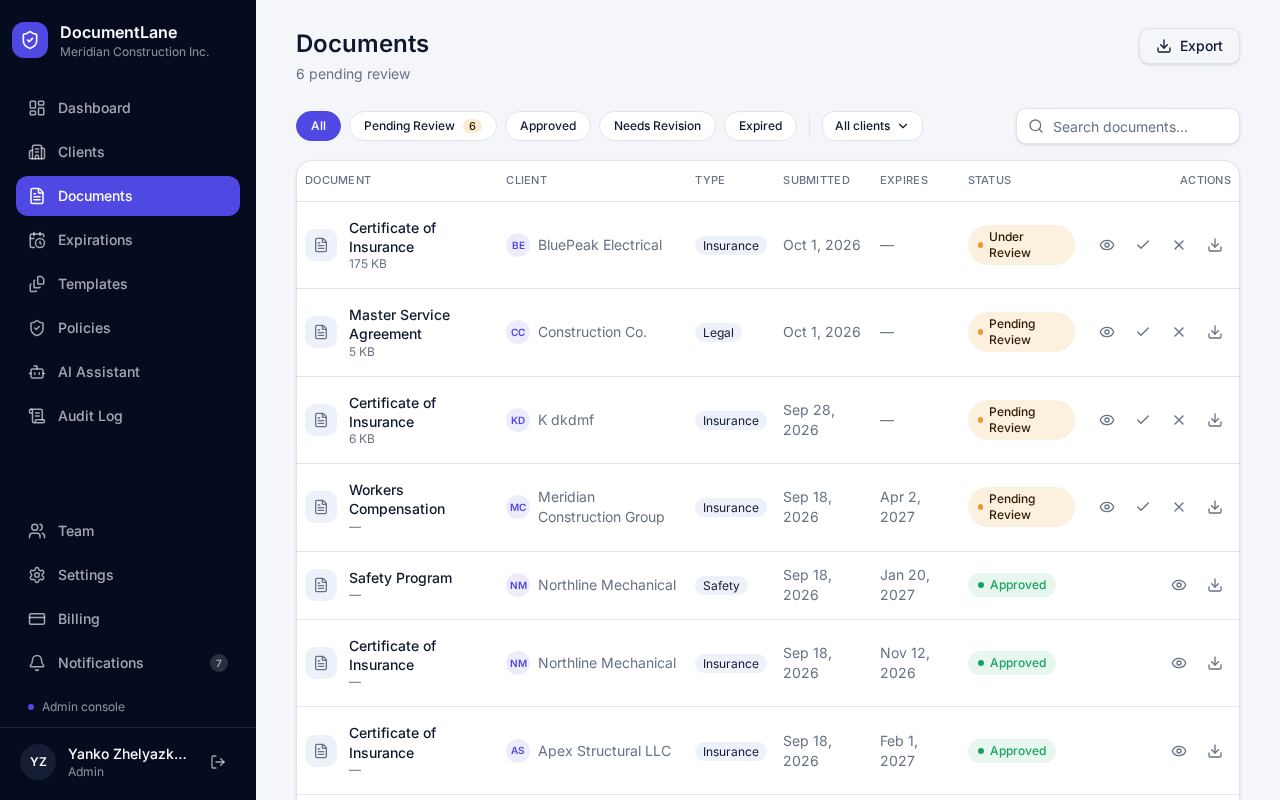Filter documents by Approved status
The height and width of the screenshot is (800, 1280).
coord(548,126)
